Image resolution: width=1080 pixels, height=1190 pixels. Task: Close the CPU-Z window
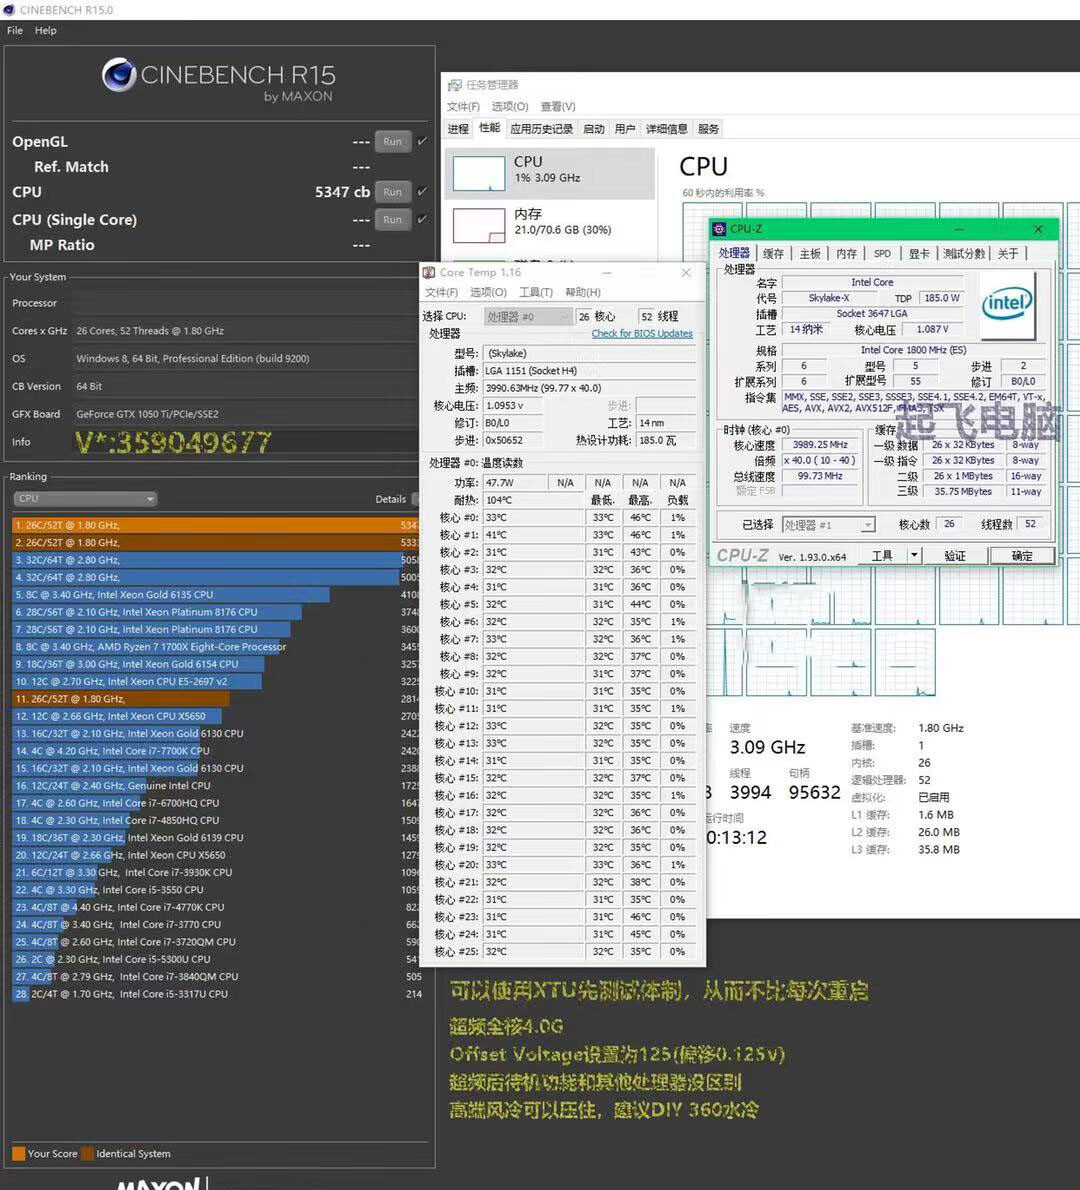(x=1038, y=228)
